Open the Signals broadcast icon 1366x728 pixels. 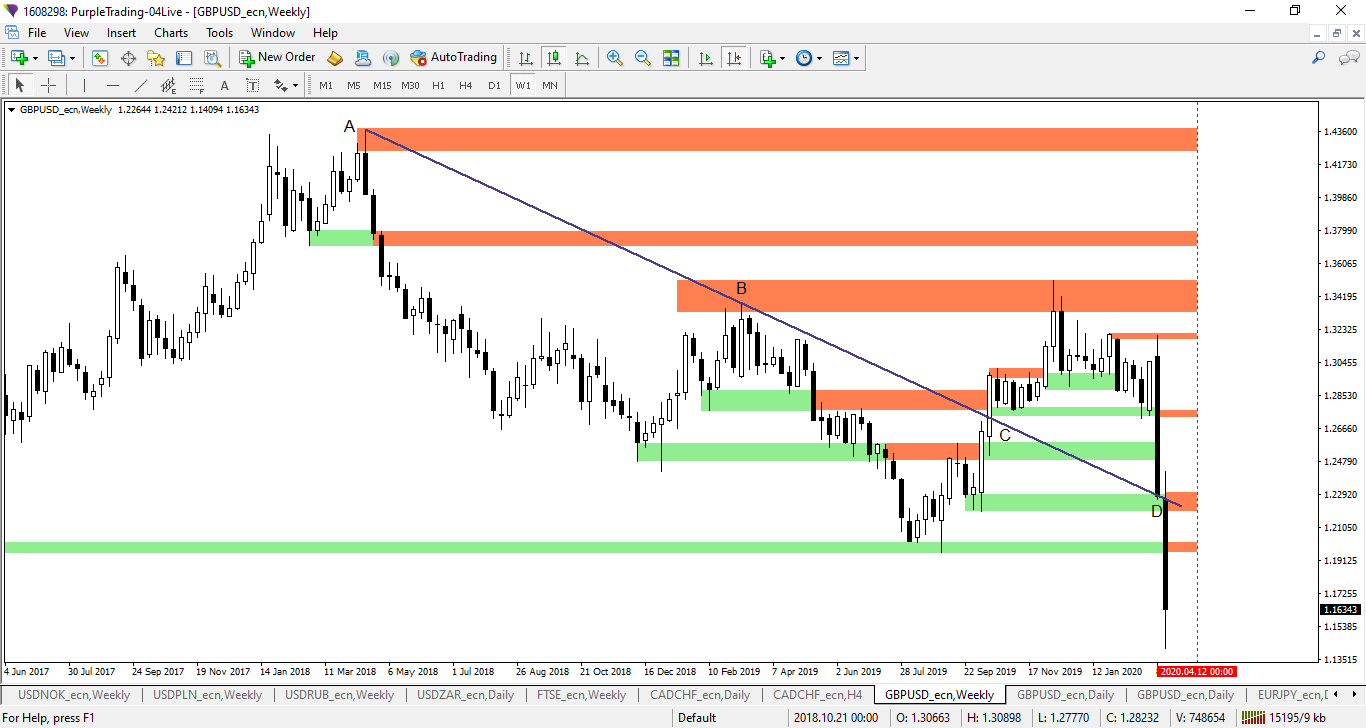pos(391,58)
